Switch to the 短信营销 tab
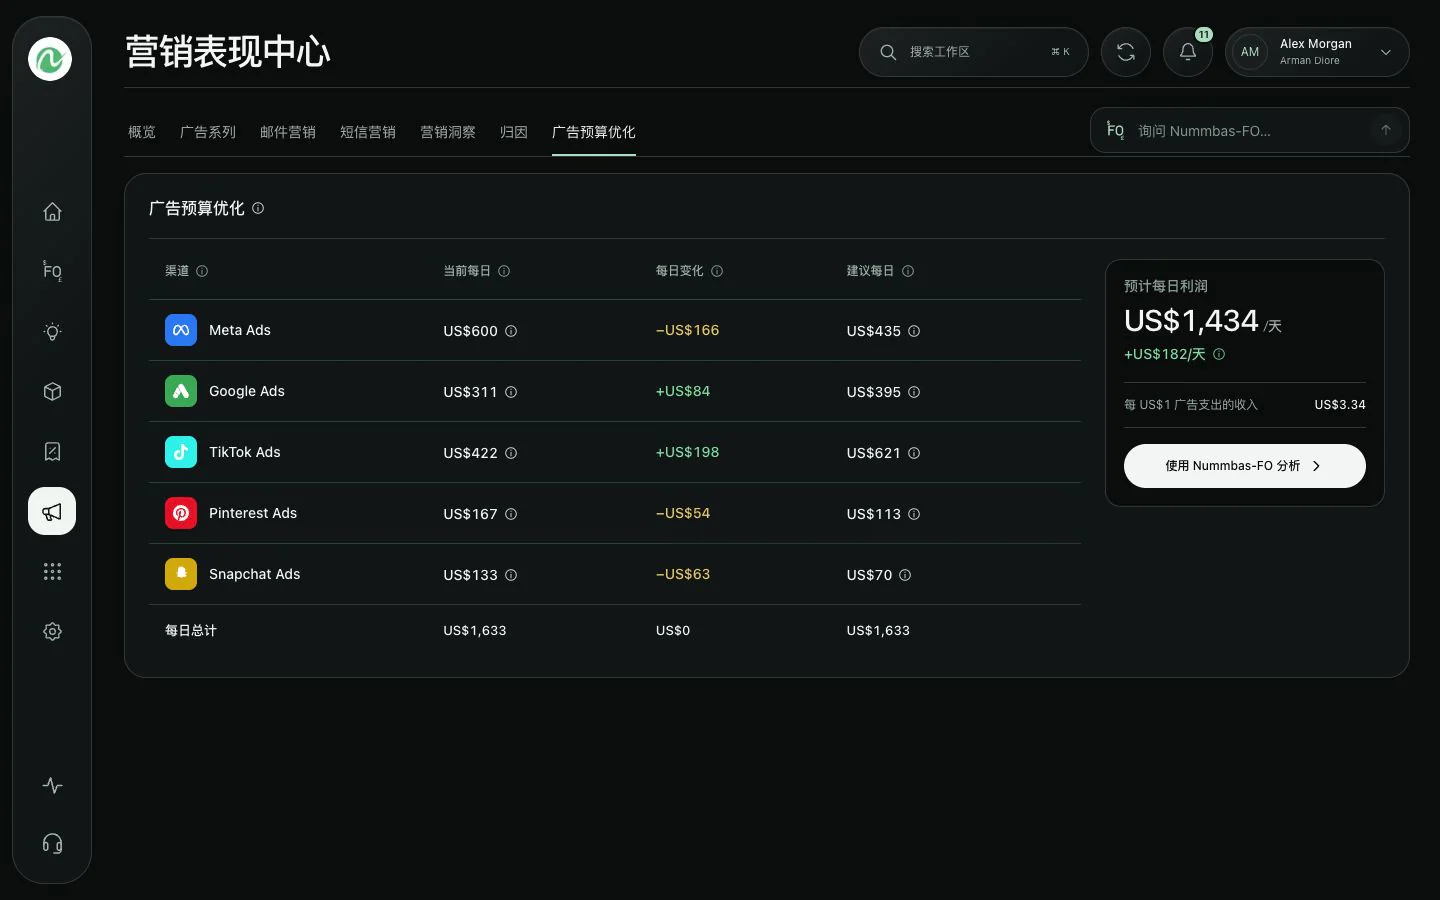Viewport: 1440px width, 900px height. pos(368,132)
